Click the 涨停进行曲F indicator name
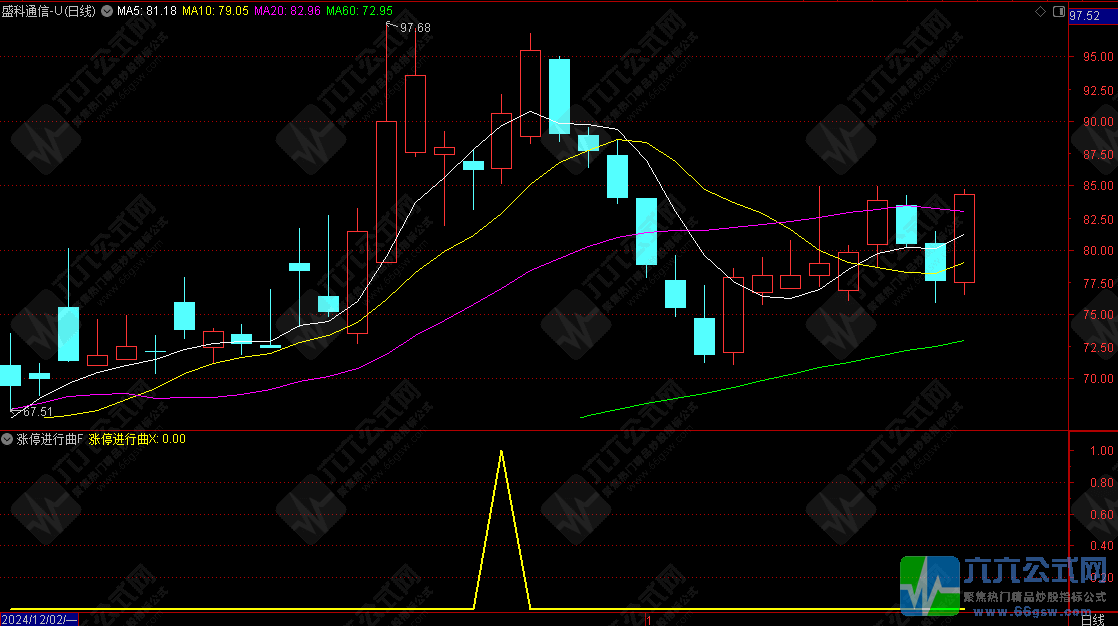 (x=50, y=439)
